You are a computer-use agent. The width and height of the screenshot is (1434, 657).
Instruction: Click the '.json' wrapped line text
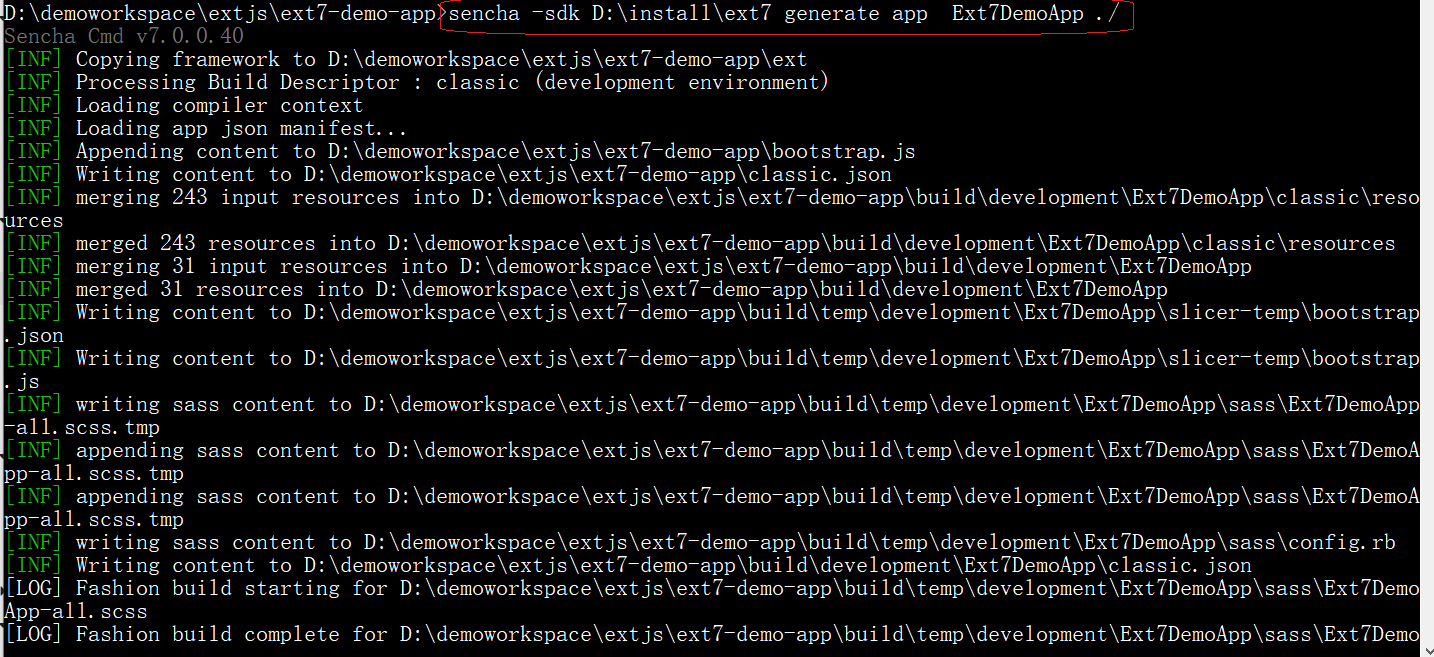34,336
